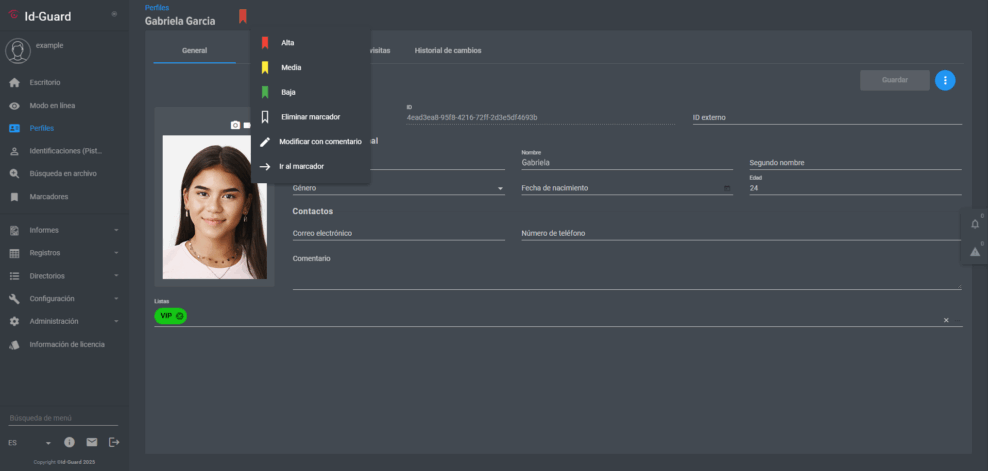Open the notifications bell on the right edge
988x471 pixels.
tap(975, 223)
